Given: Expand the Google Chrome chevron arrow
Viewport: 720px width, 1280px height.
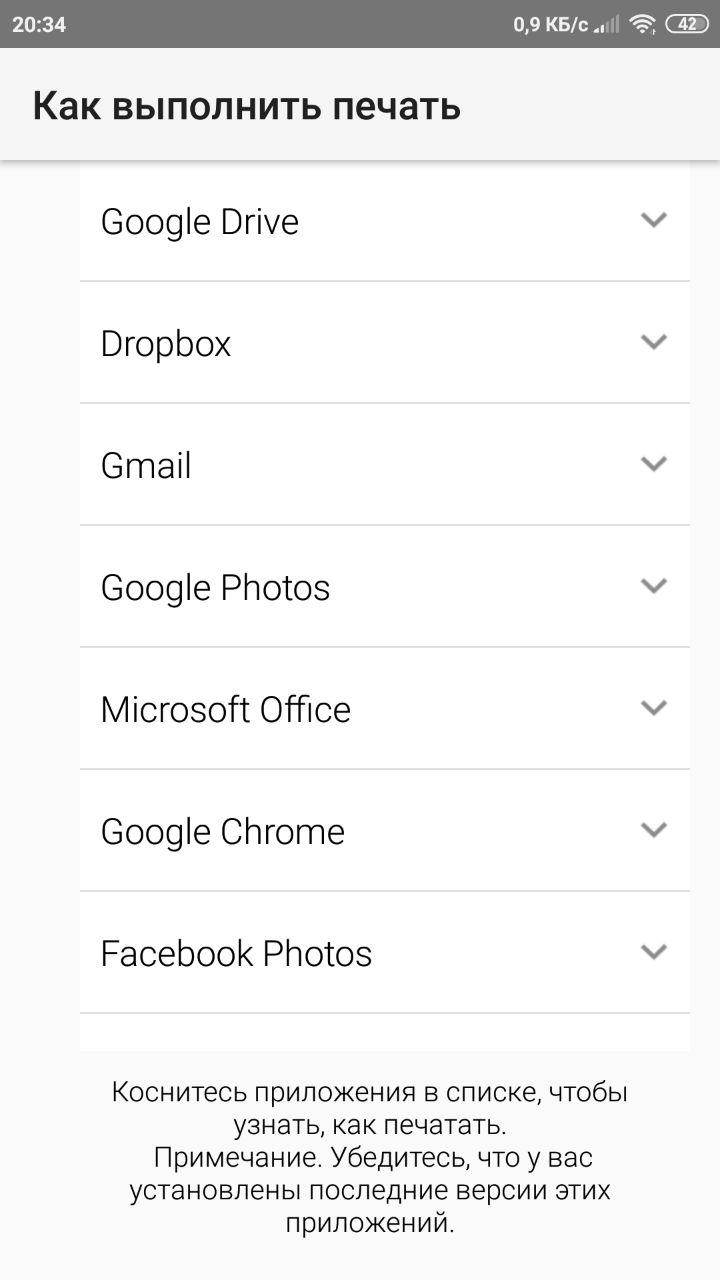Looking at the screenshot, I should pyautogui.click(x=654, y=830).
